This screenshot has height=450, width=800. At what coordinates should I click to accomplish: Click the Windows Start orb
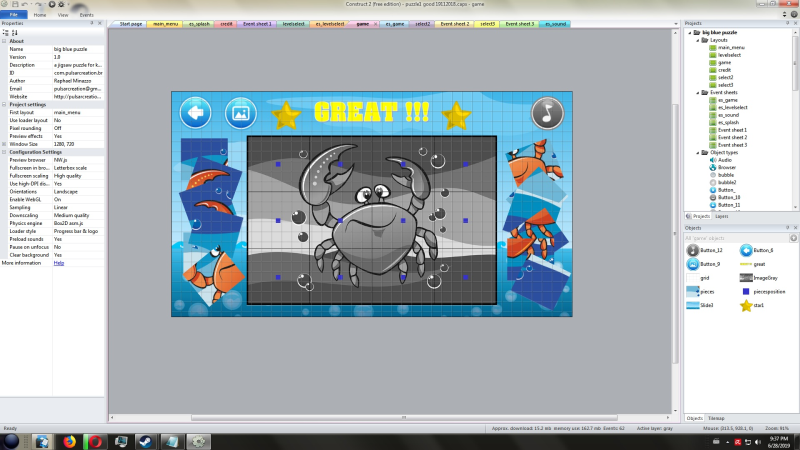[11, 441]
